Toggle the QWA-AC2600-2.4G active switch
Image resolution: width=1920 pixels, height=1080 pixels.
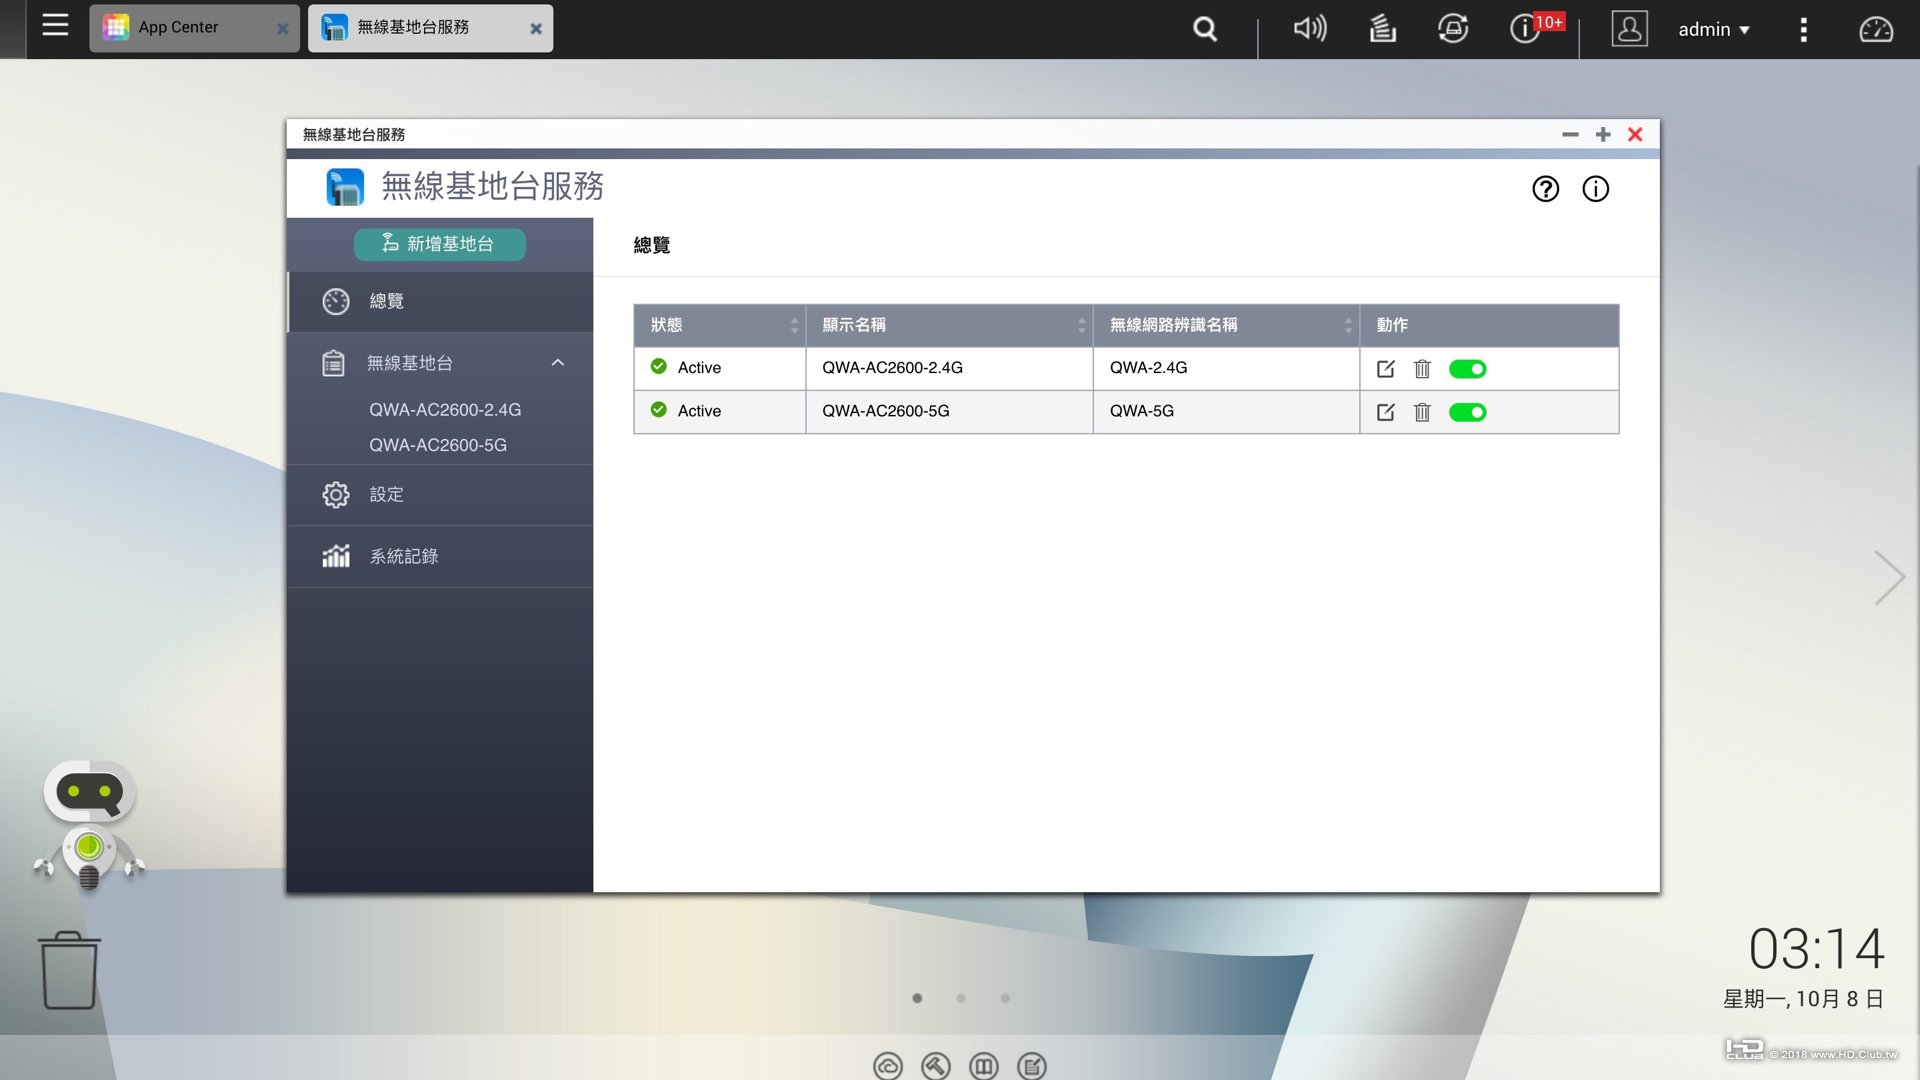point(1466,368)
